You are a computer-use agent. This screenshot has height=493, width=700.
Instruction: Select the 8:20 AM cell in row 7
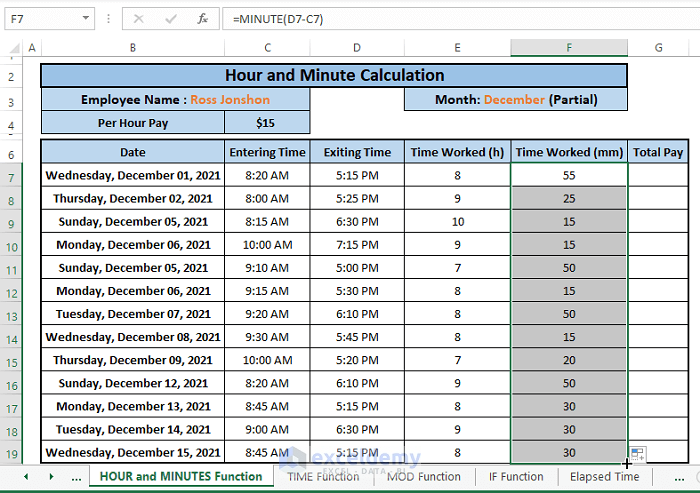point(267,175)
